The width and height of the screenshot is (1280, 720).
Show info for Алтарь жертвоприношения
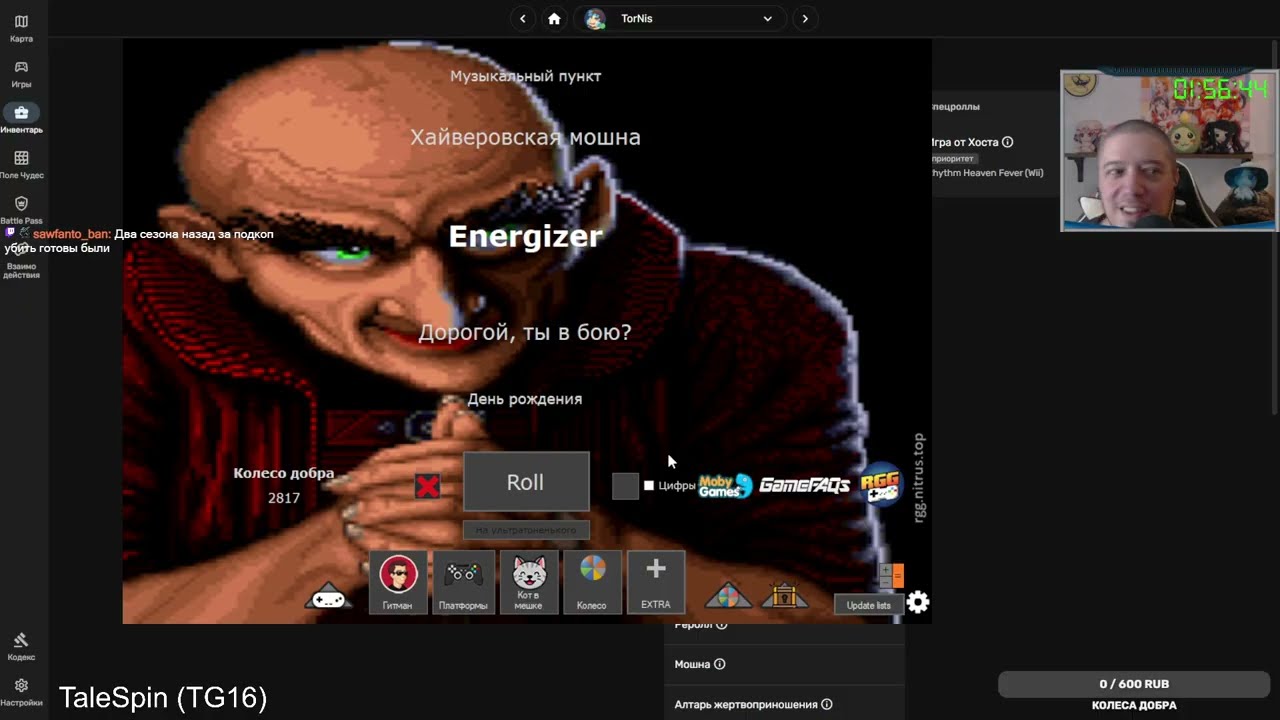click(826, 704)
